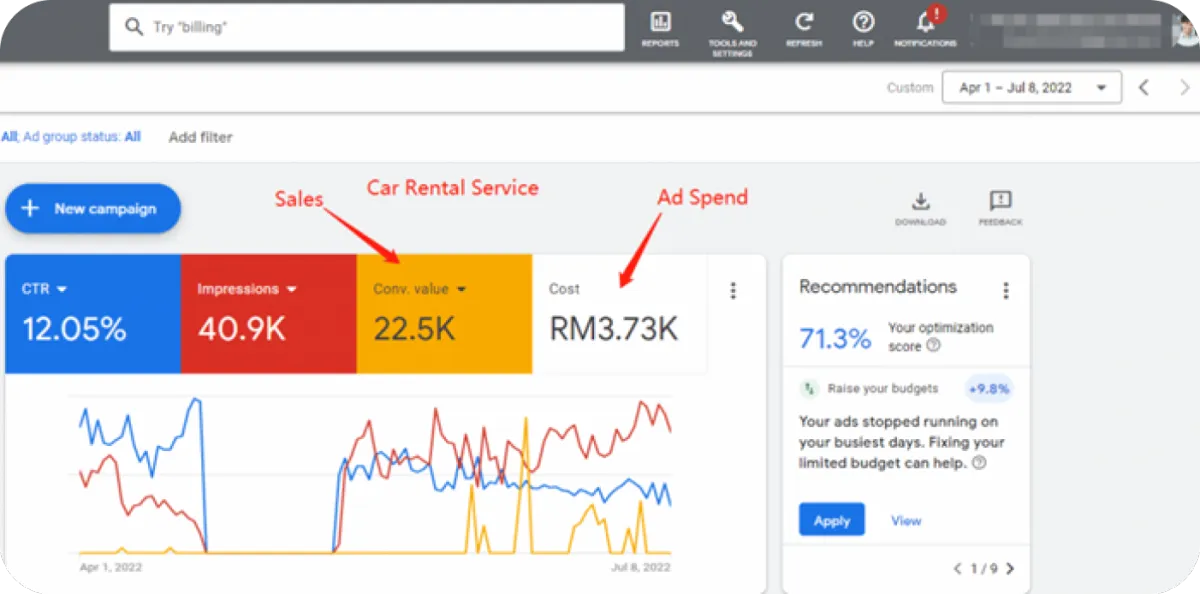The height and width of the screenshot is (594, 1200).
Task: Click the blue CTR scorecard value 12.05%
Action: pyautogui.click(x=75, y=329)
